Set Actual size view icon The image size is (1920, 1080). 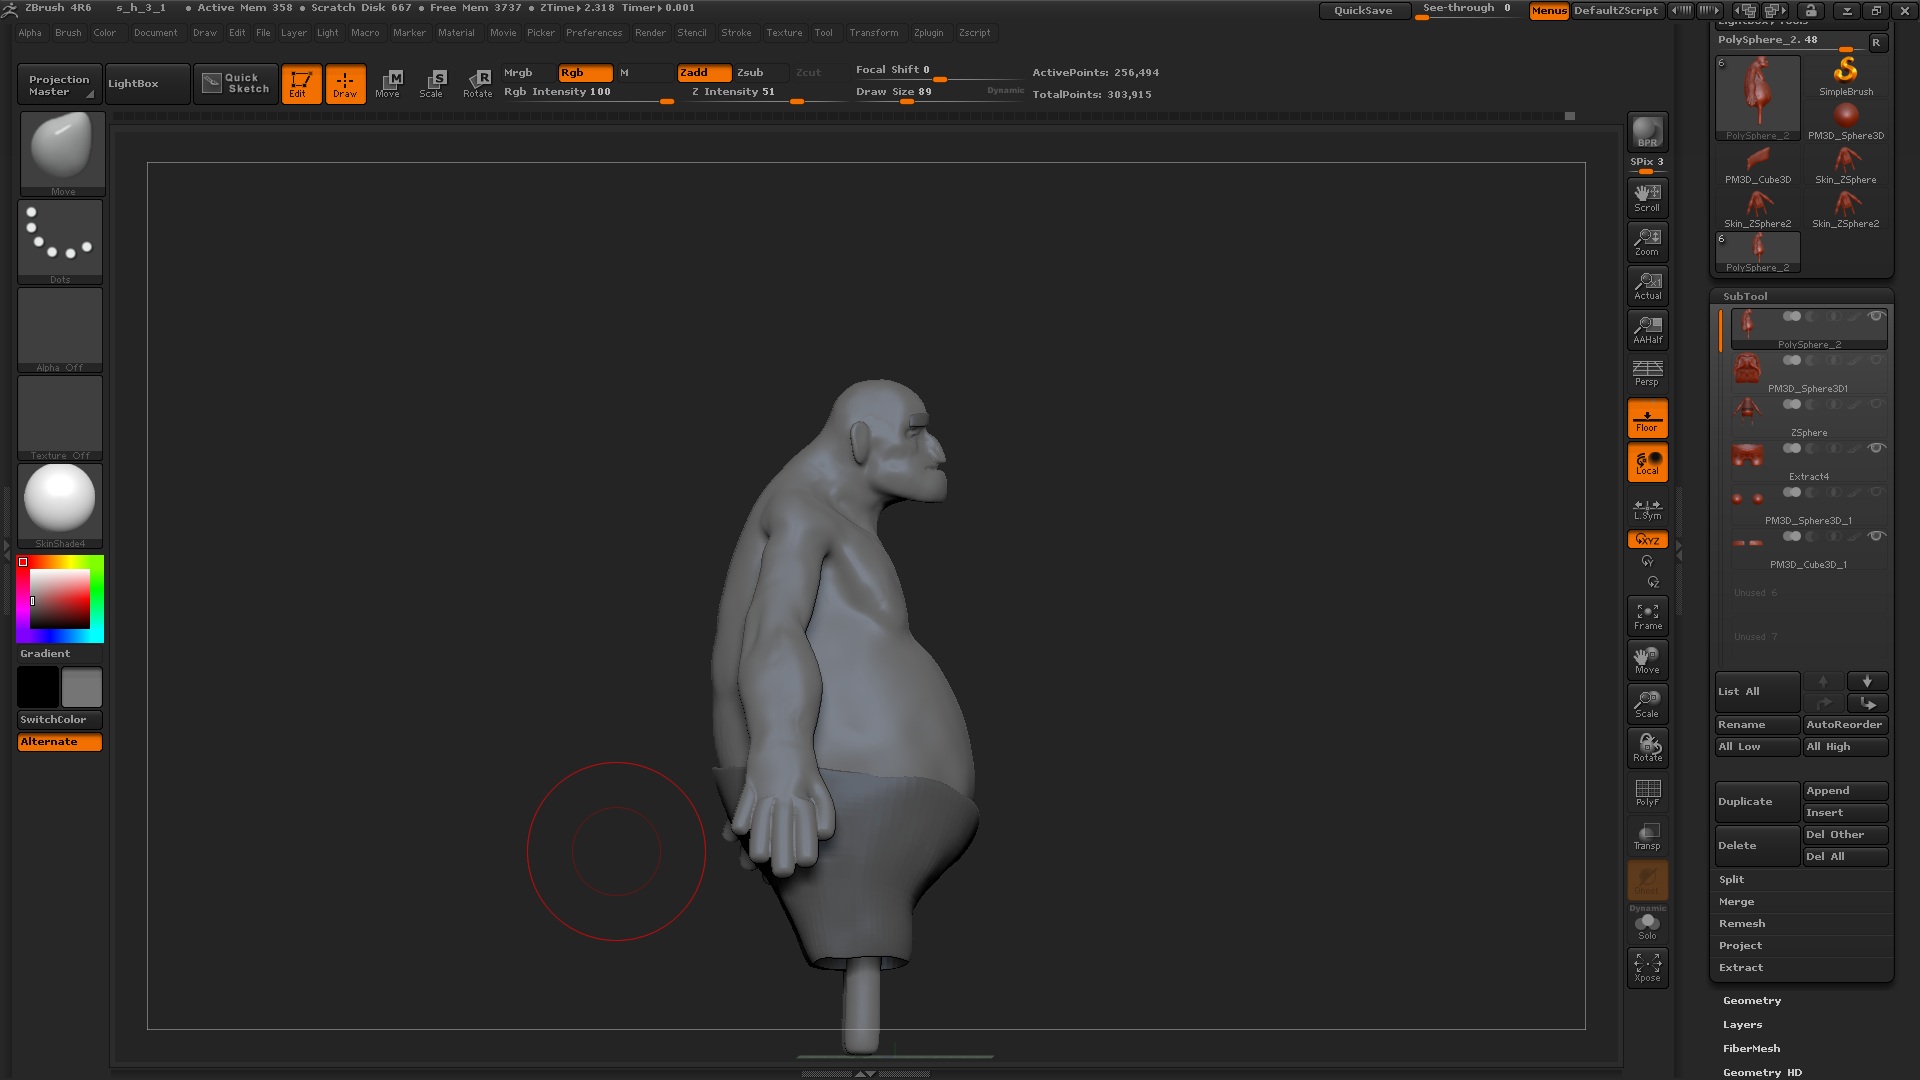pyautogui.click(x=1647, y=286)
